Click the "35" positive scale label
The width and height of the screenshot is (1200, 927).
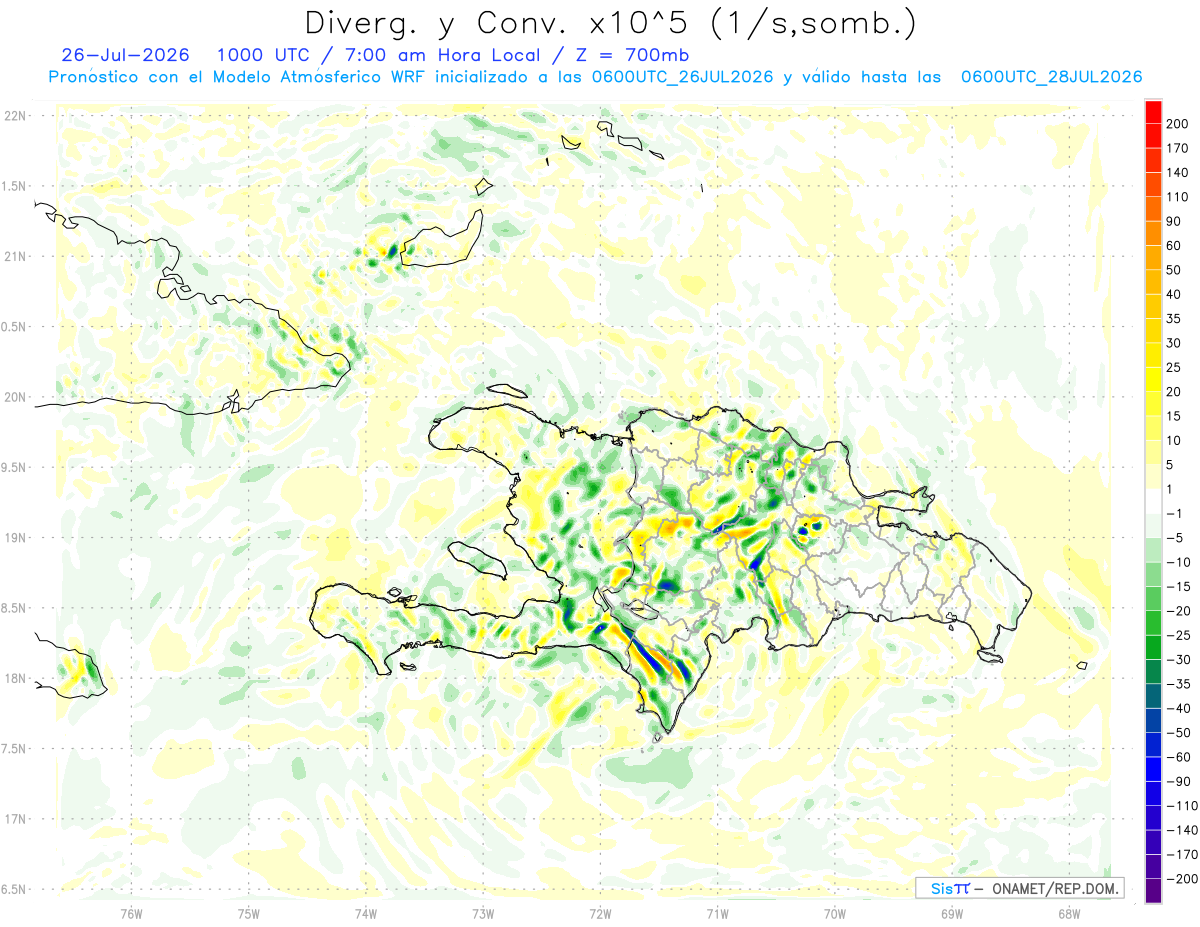pyautogui.click(x=1175, y=319)
